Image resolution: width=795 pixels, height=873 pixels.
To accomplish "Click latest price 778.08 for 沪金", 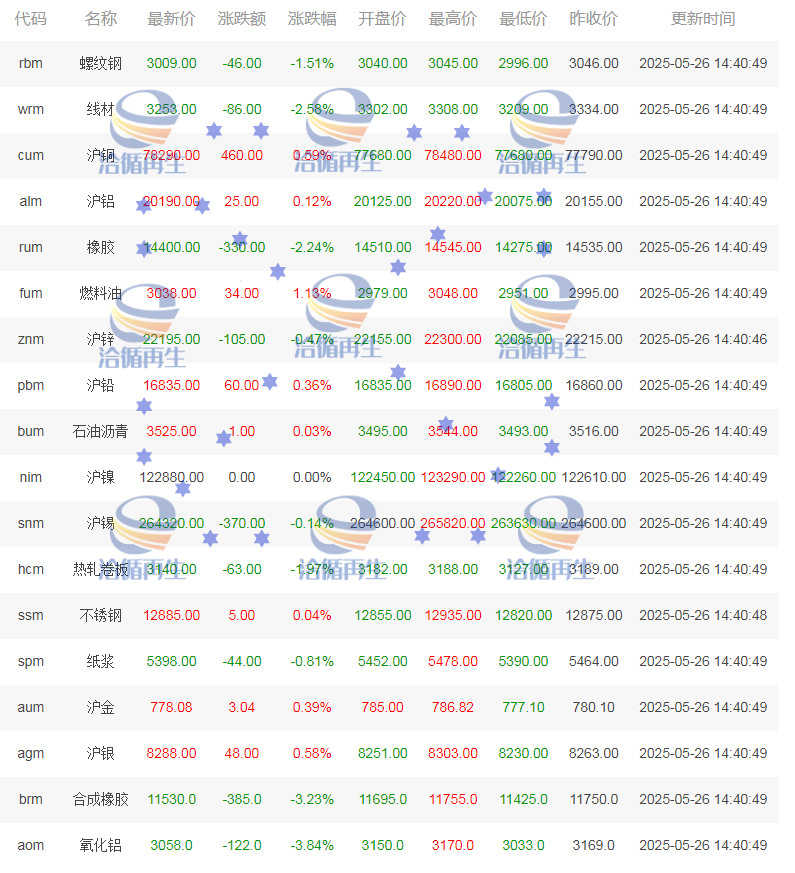I will coord(171,708).
